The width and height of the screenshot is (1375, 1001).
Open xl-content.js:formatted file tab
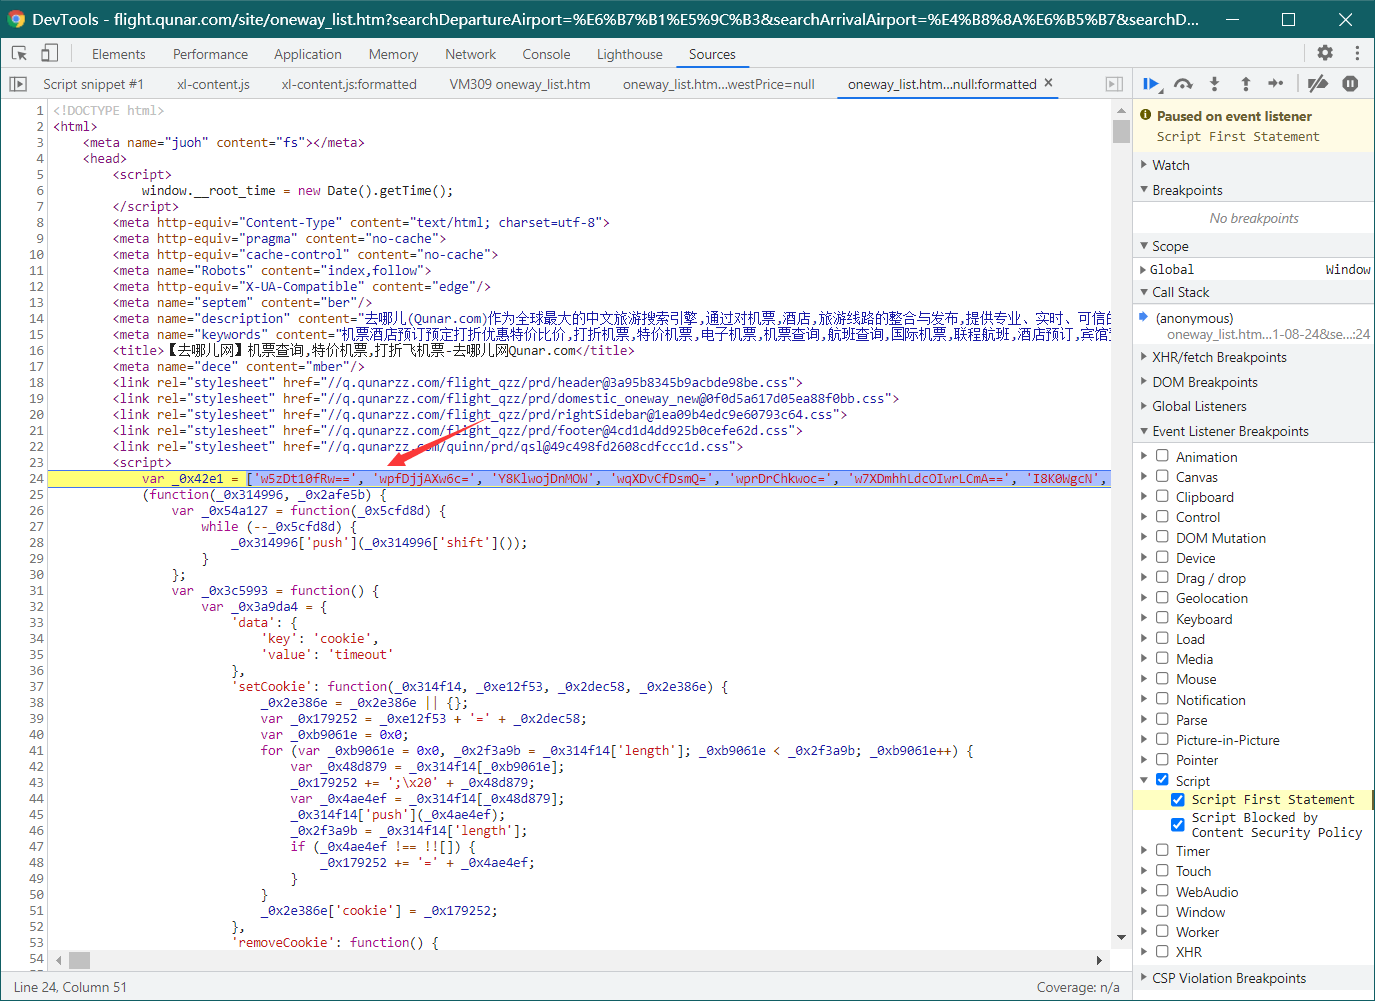point(349,84)
